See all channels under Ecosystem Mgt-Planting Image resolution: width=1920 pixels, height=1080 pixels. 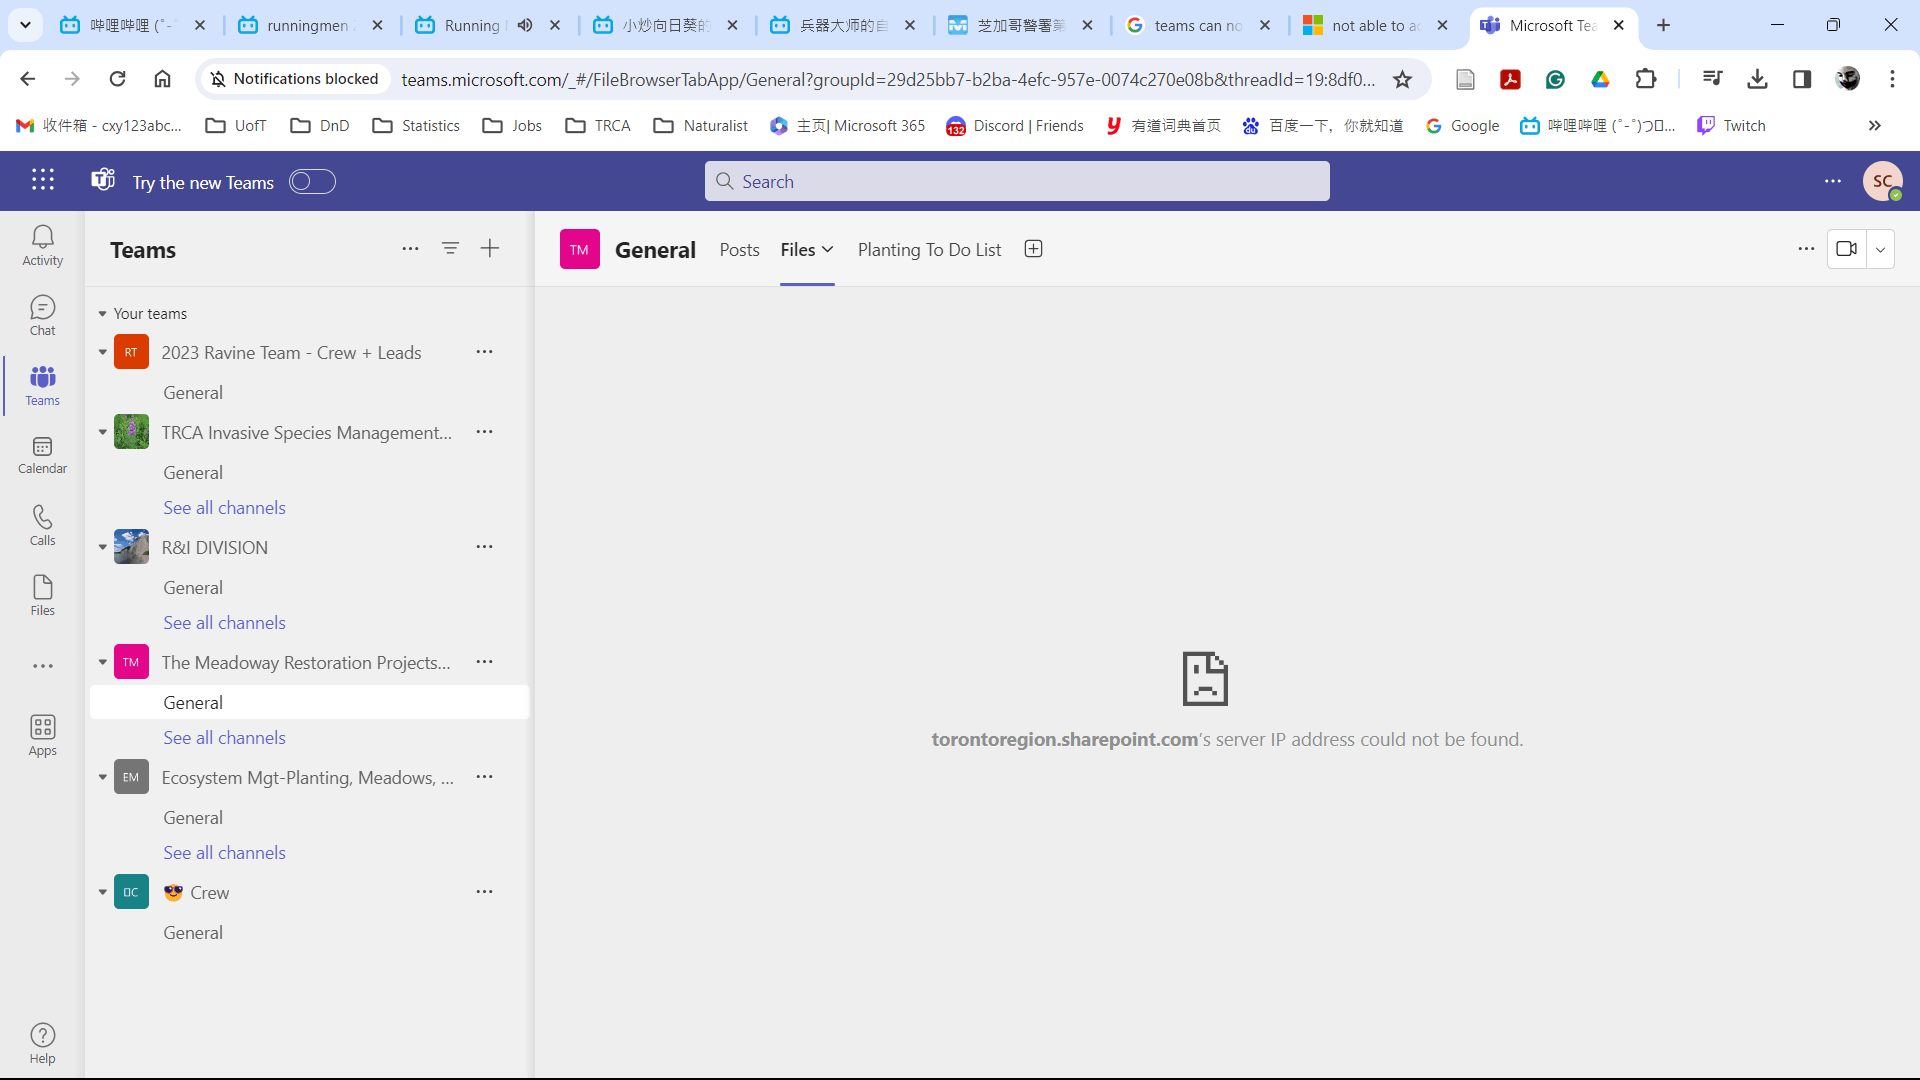224,853
